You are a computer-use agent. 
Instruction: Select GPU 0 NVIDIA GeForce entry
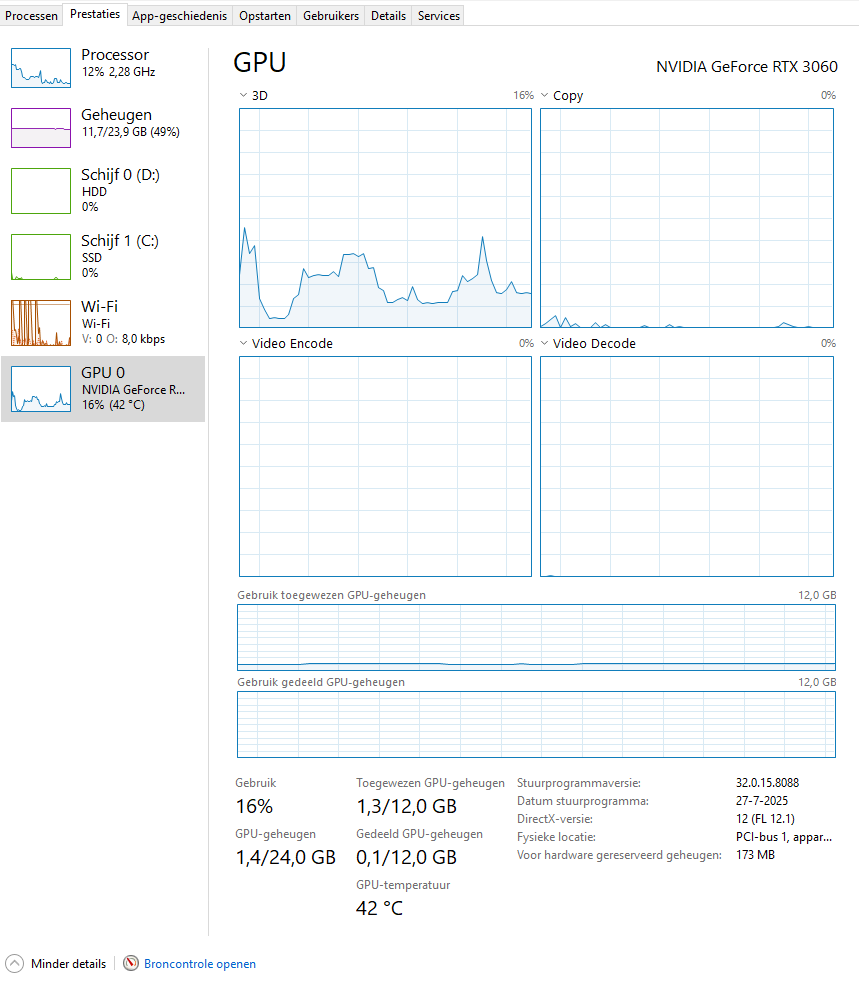coord(103,389)
